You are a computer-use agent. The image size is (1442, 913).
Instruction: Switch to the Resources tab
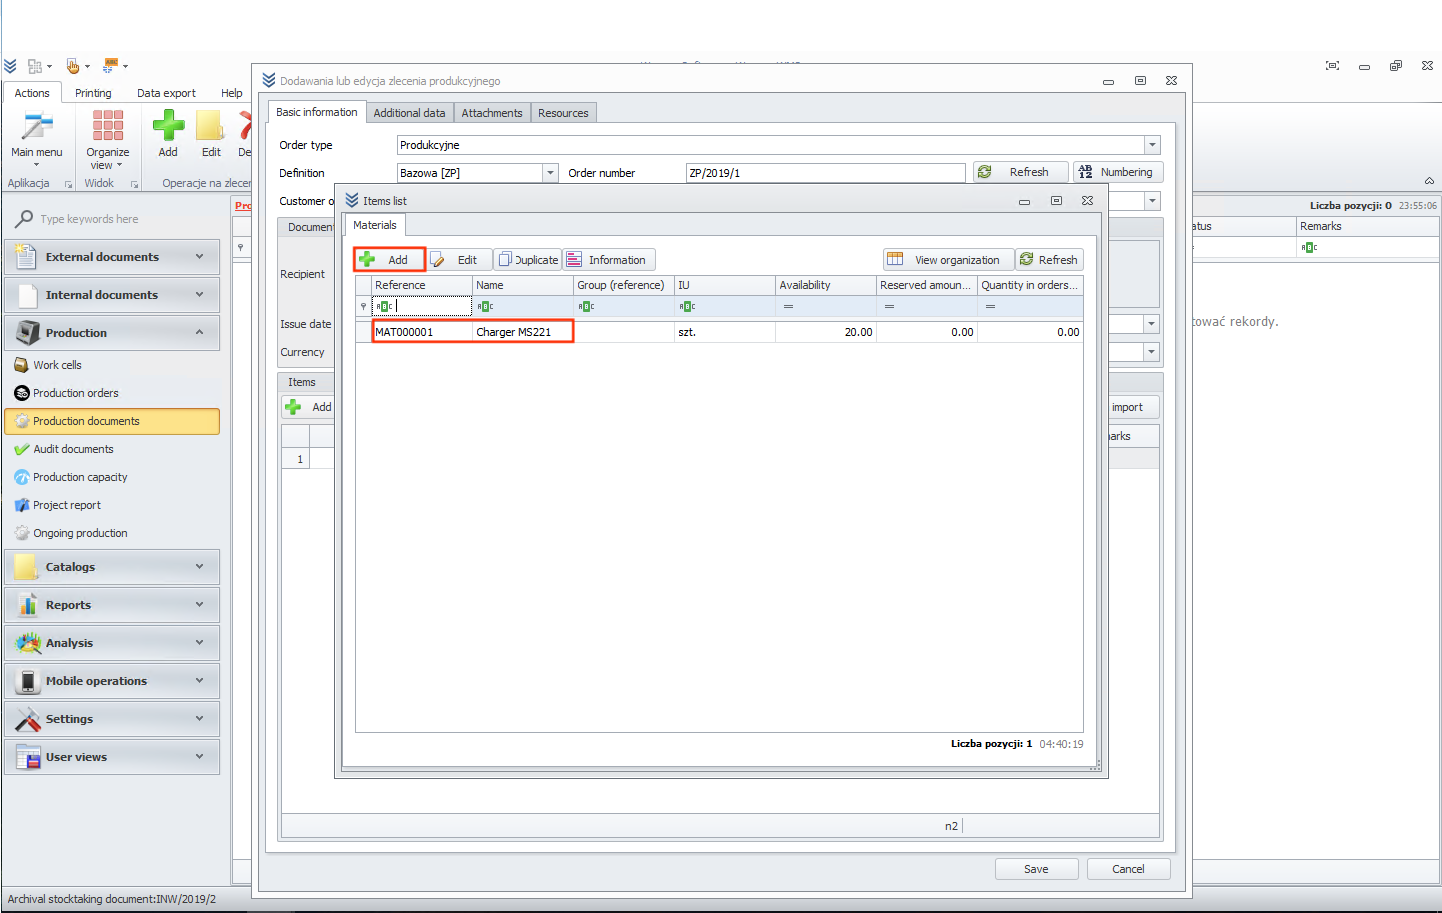(563, 113)
